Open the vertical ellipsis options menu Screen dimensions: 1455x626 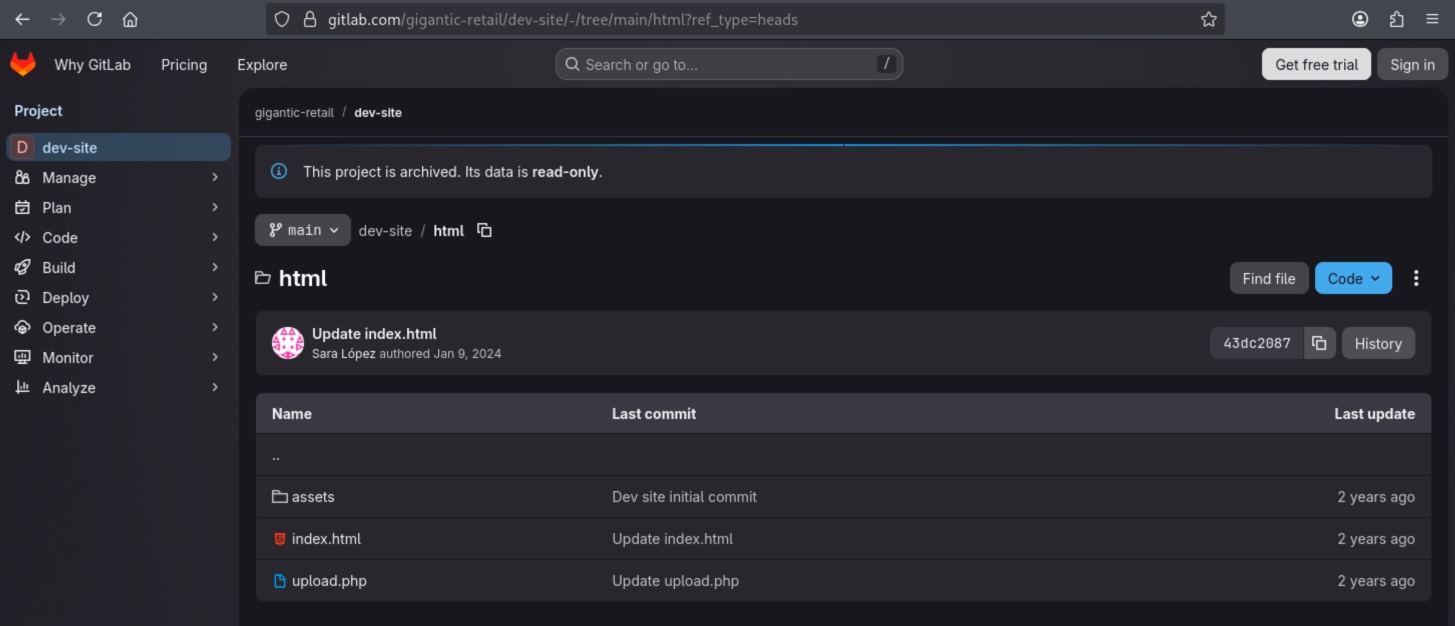(1416, 278)
